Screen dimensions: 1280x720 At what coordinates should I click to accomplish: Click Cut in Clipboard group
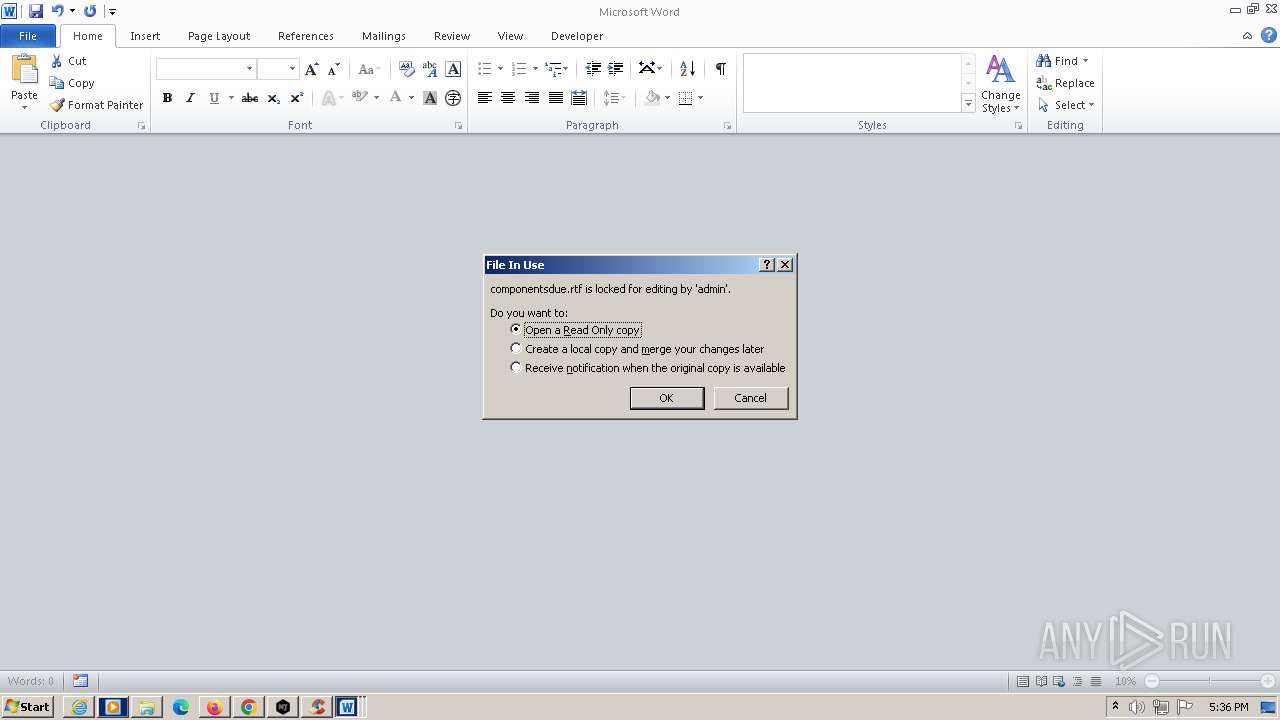(69, 61)
